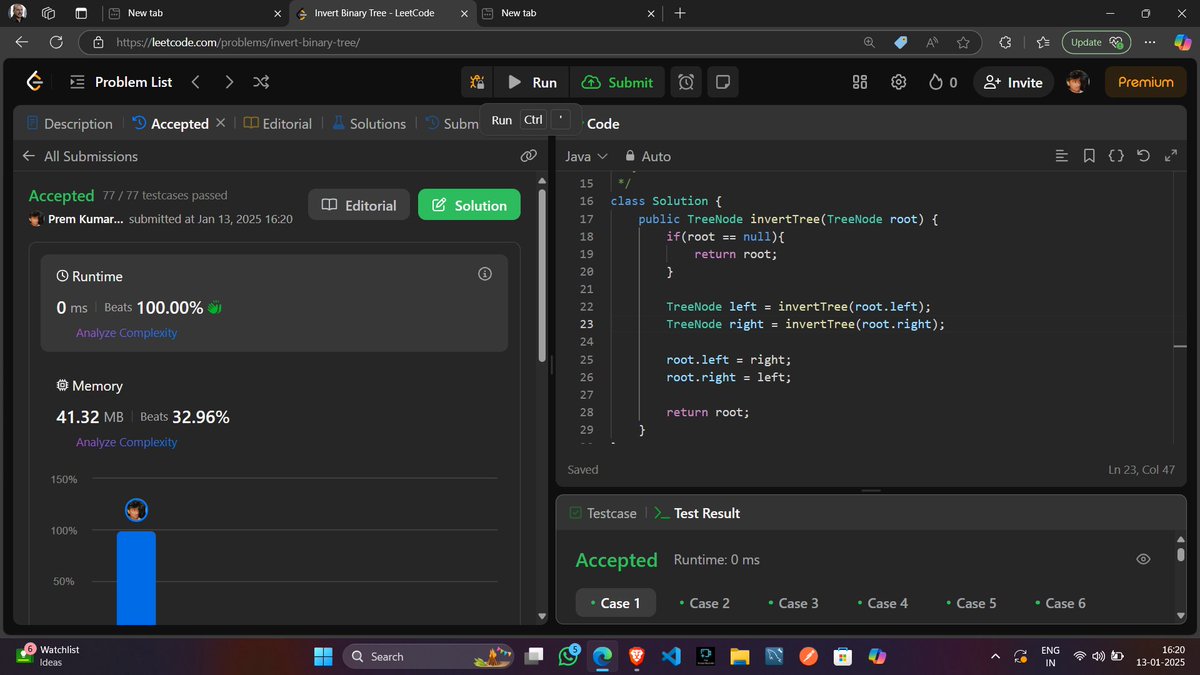Click the LeetCode logo icon

click(x=34, y=82)
